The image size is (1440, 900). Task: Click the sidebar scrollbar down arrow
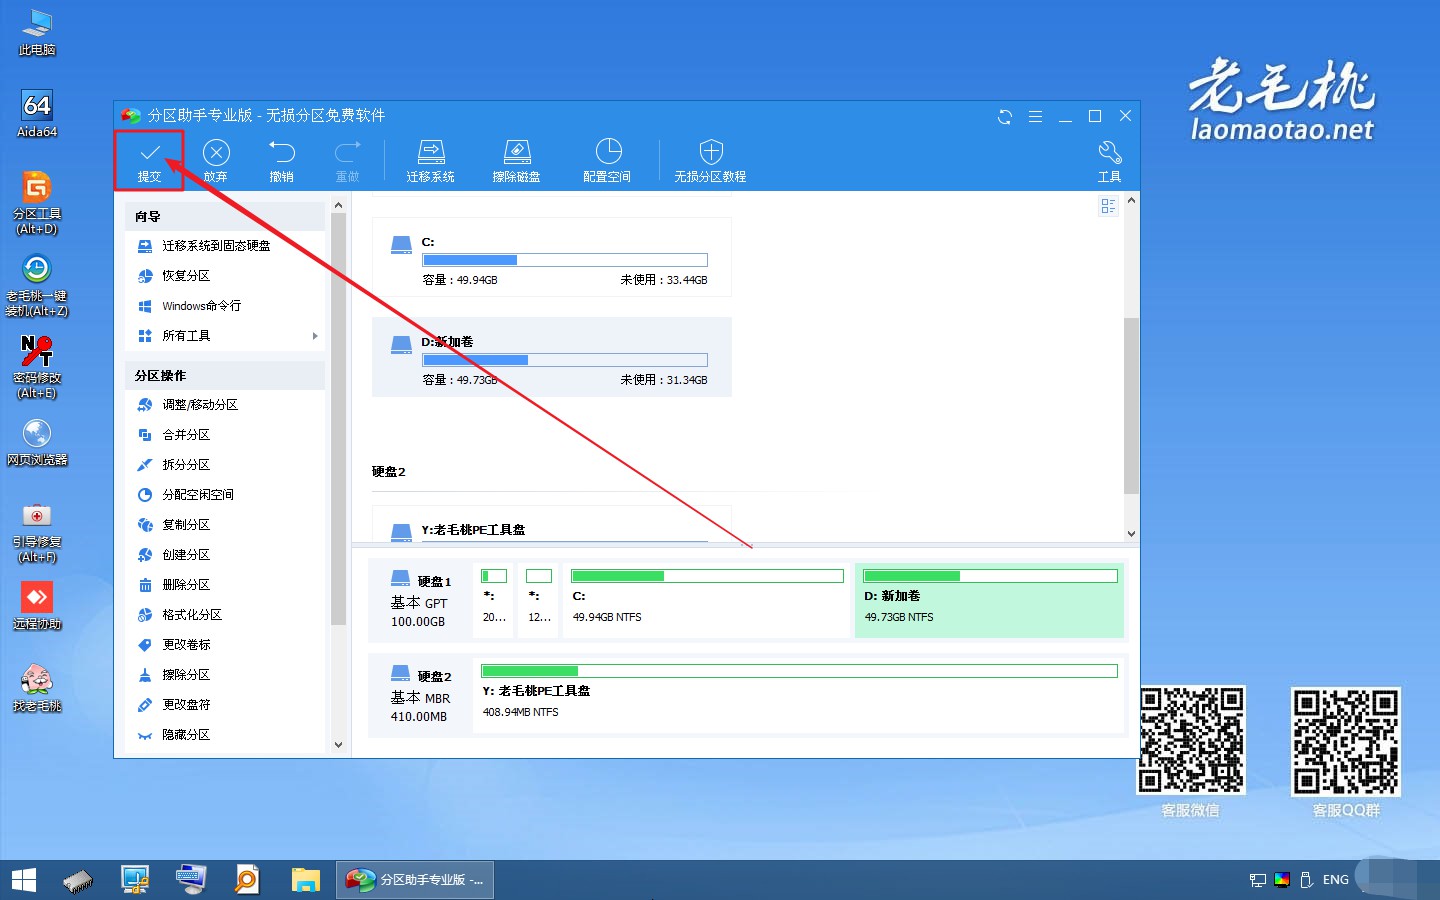[x=338, y=744]
